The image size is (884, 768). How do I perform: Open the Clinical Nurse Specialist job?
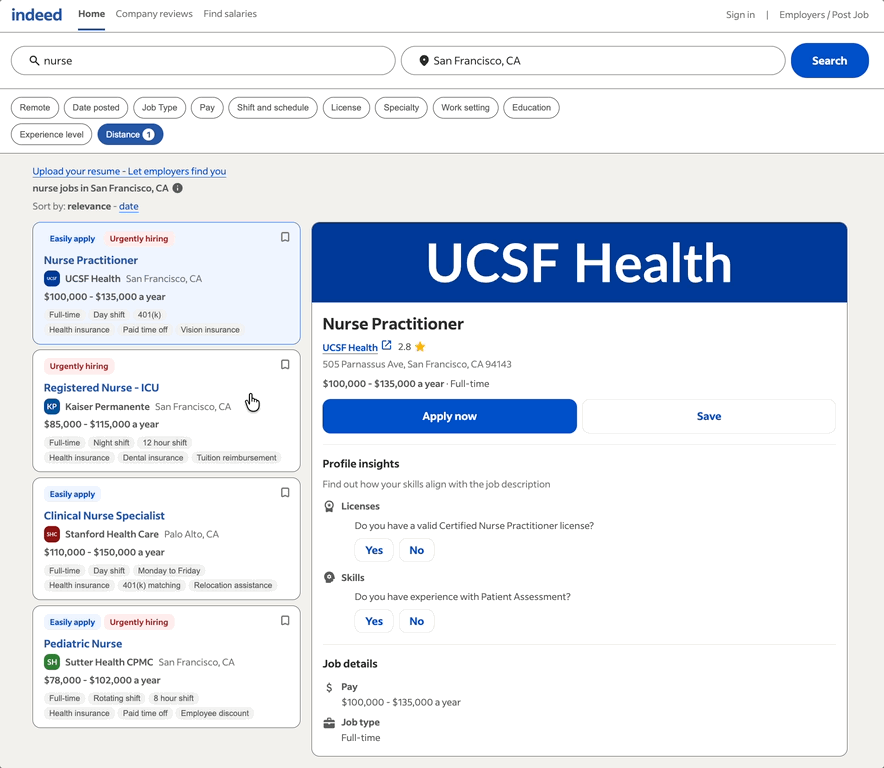point(104,516)
